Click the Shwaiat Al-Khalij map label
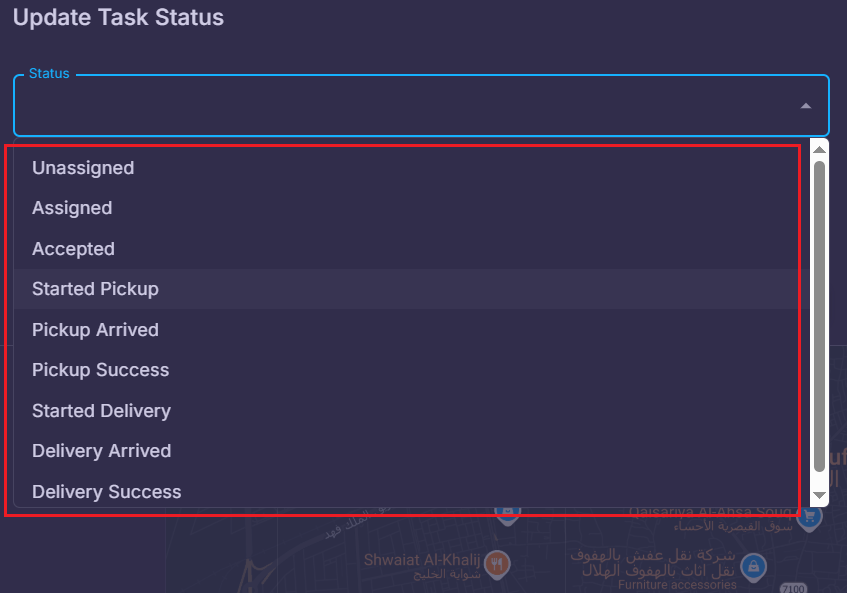This screenshot has width=847, height=593. tap(422, 560)
